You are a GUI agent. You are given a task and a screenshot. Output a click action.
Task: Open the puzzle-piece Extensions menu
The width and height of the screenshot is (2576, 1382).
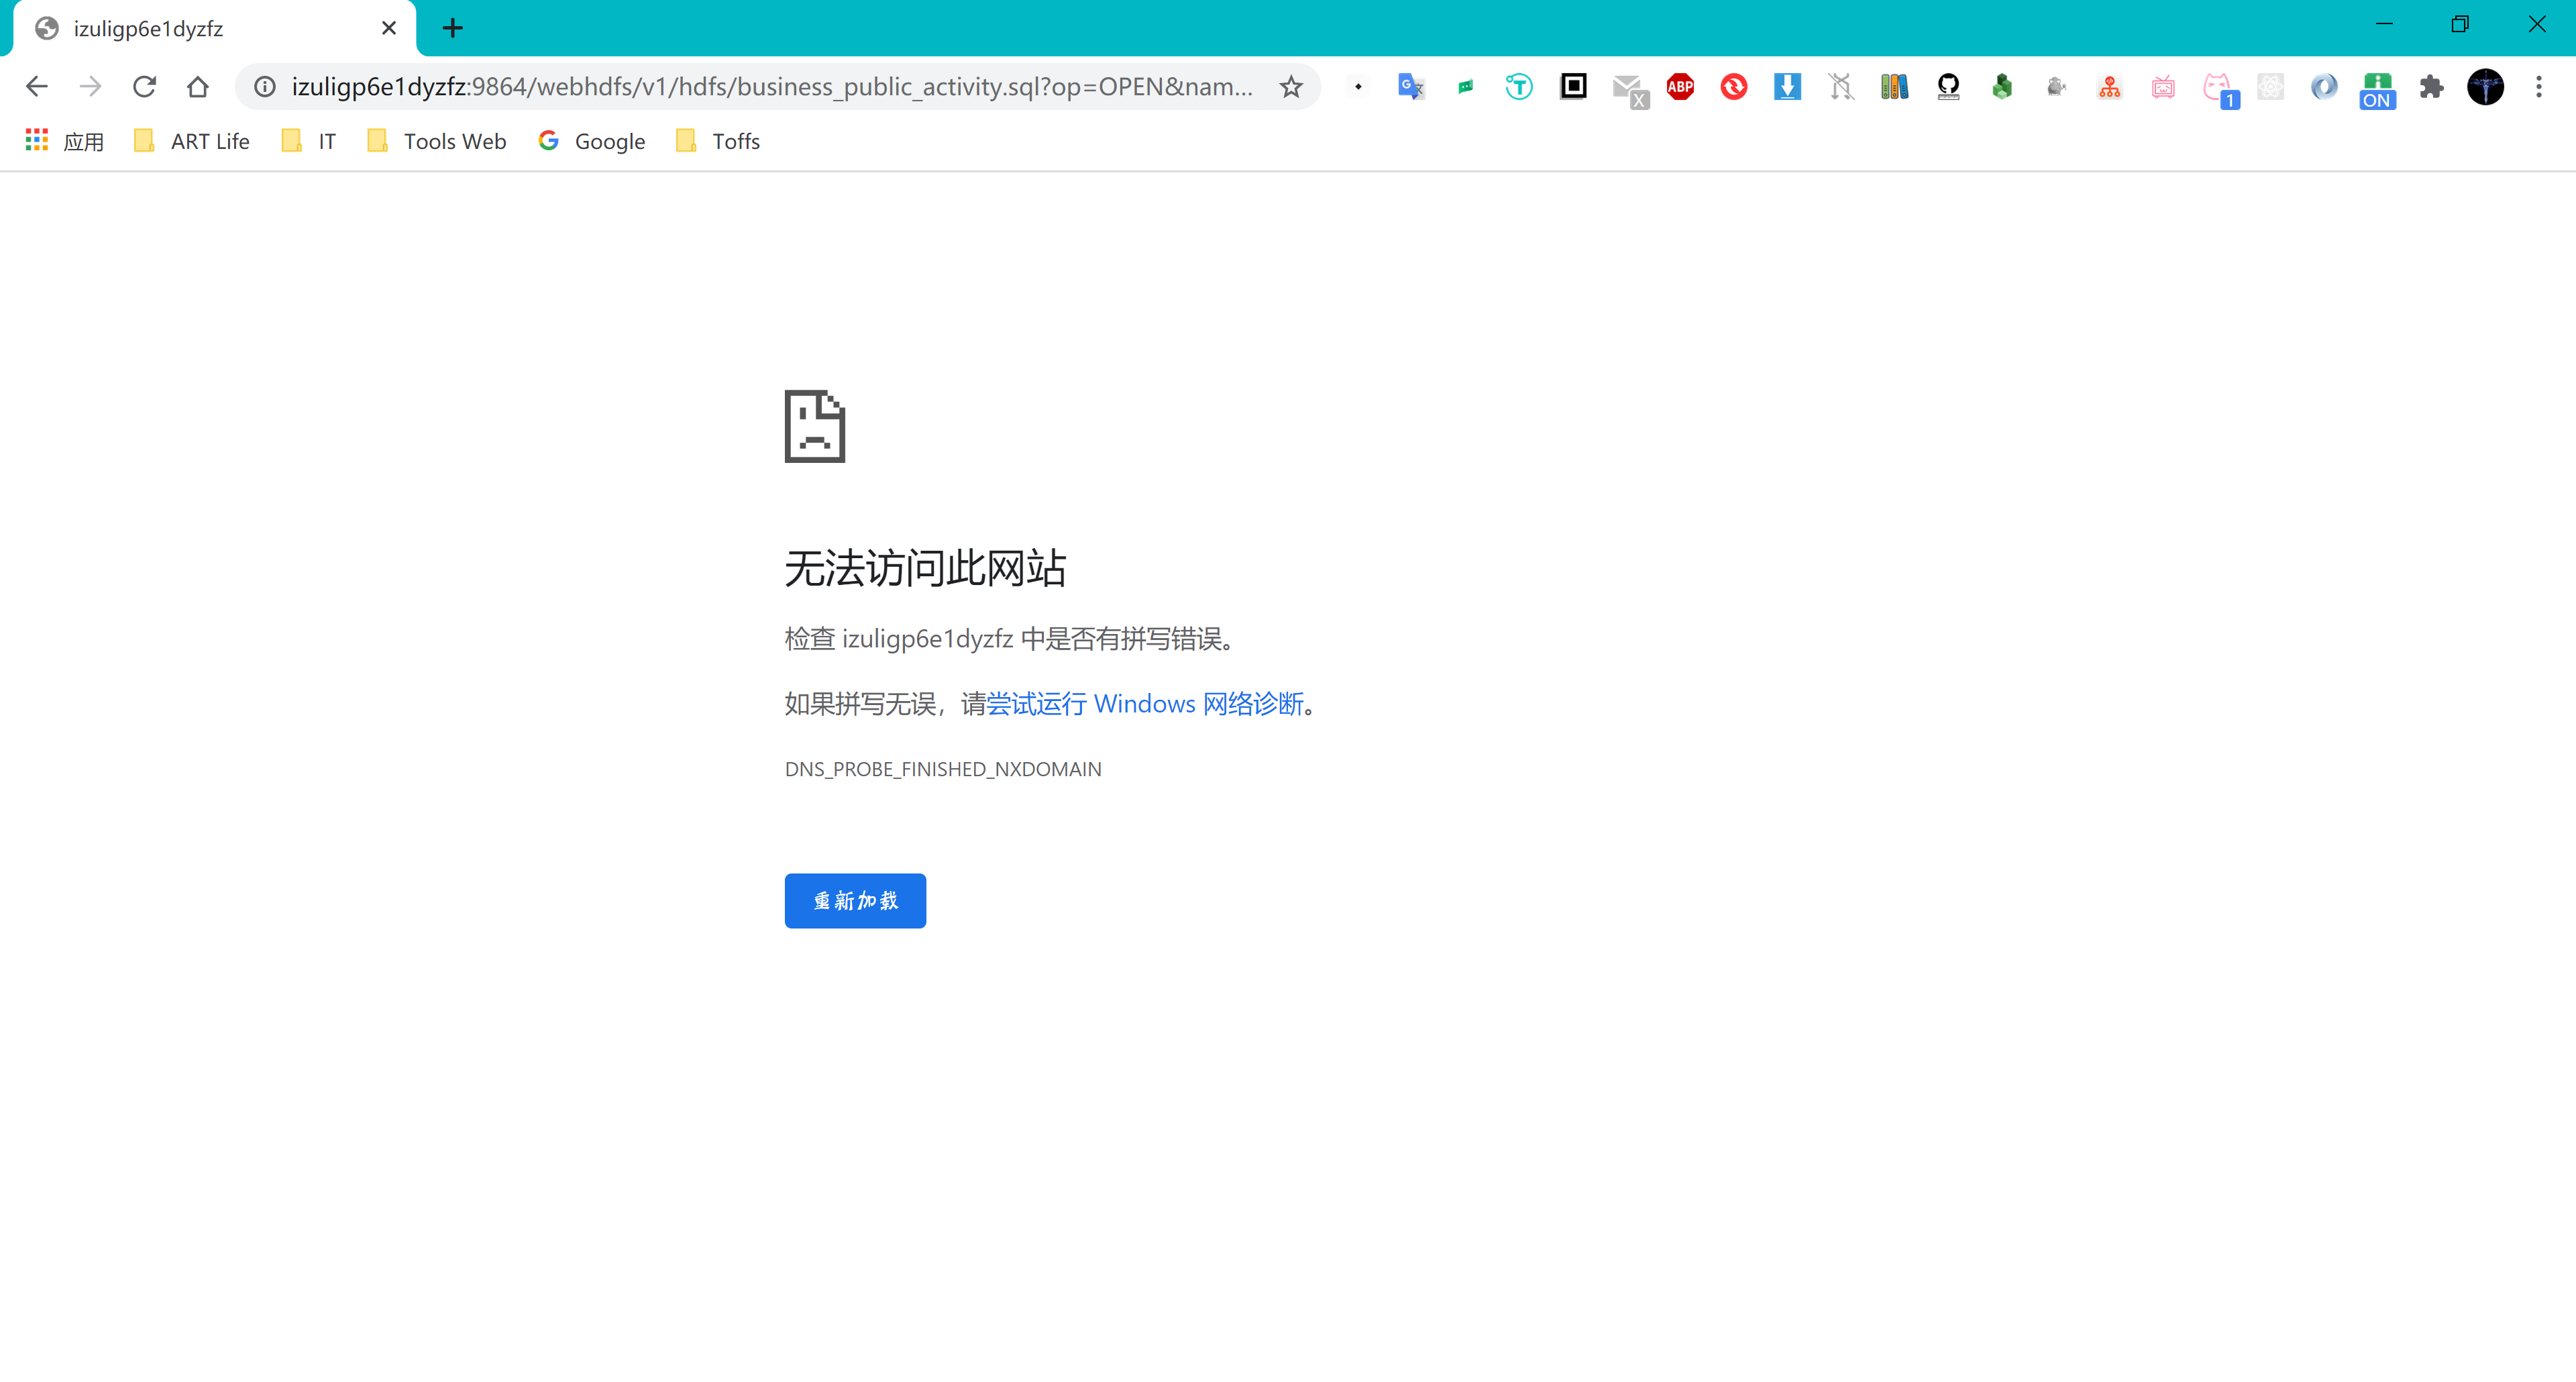coord(2431,87)
